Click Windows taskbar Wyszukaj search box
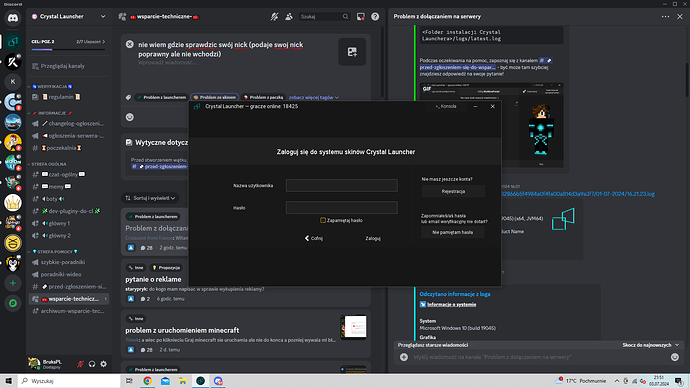The height and width of the screenshot is (388, 690). point(69,381)
